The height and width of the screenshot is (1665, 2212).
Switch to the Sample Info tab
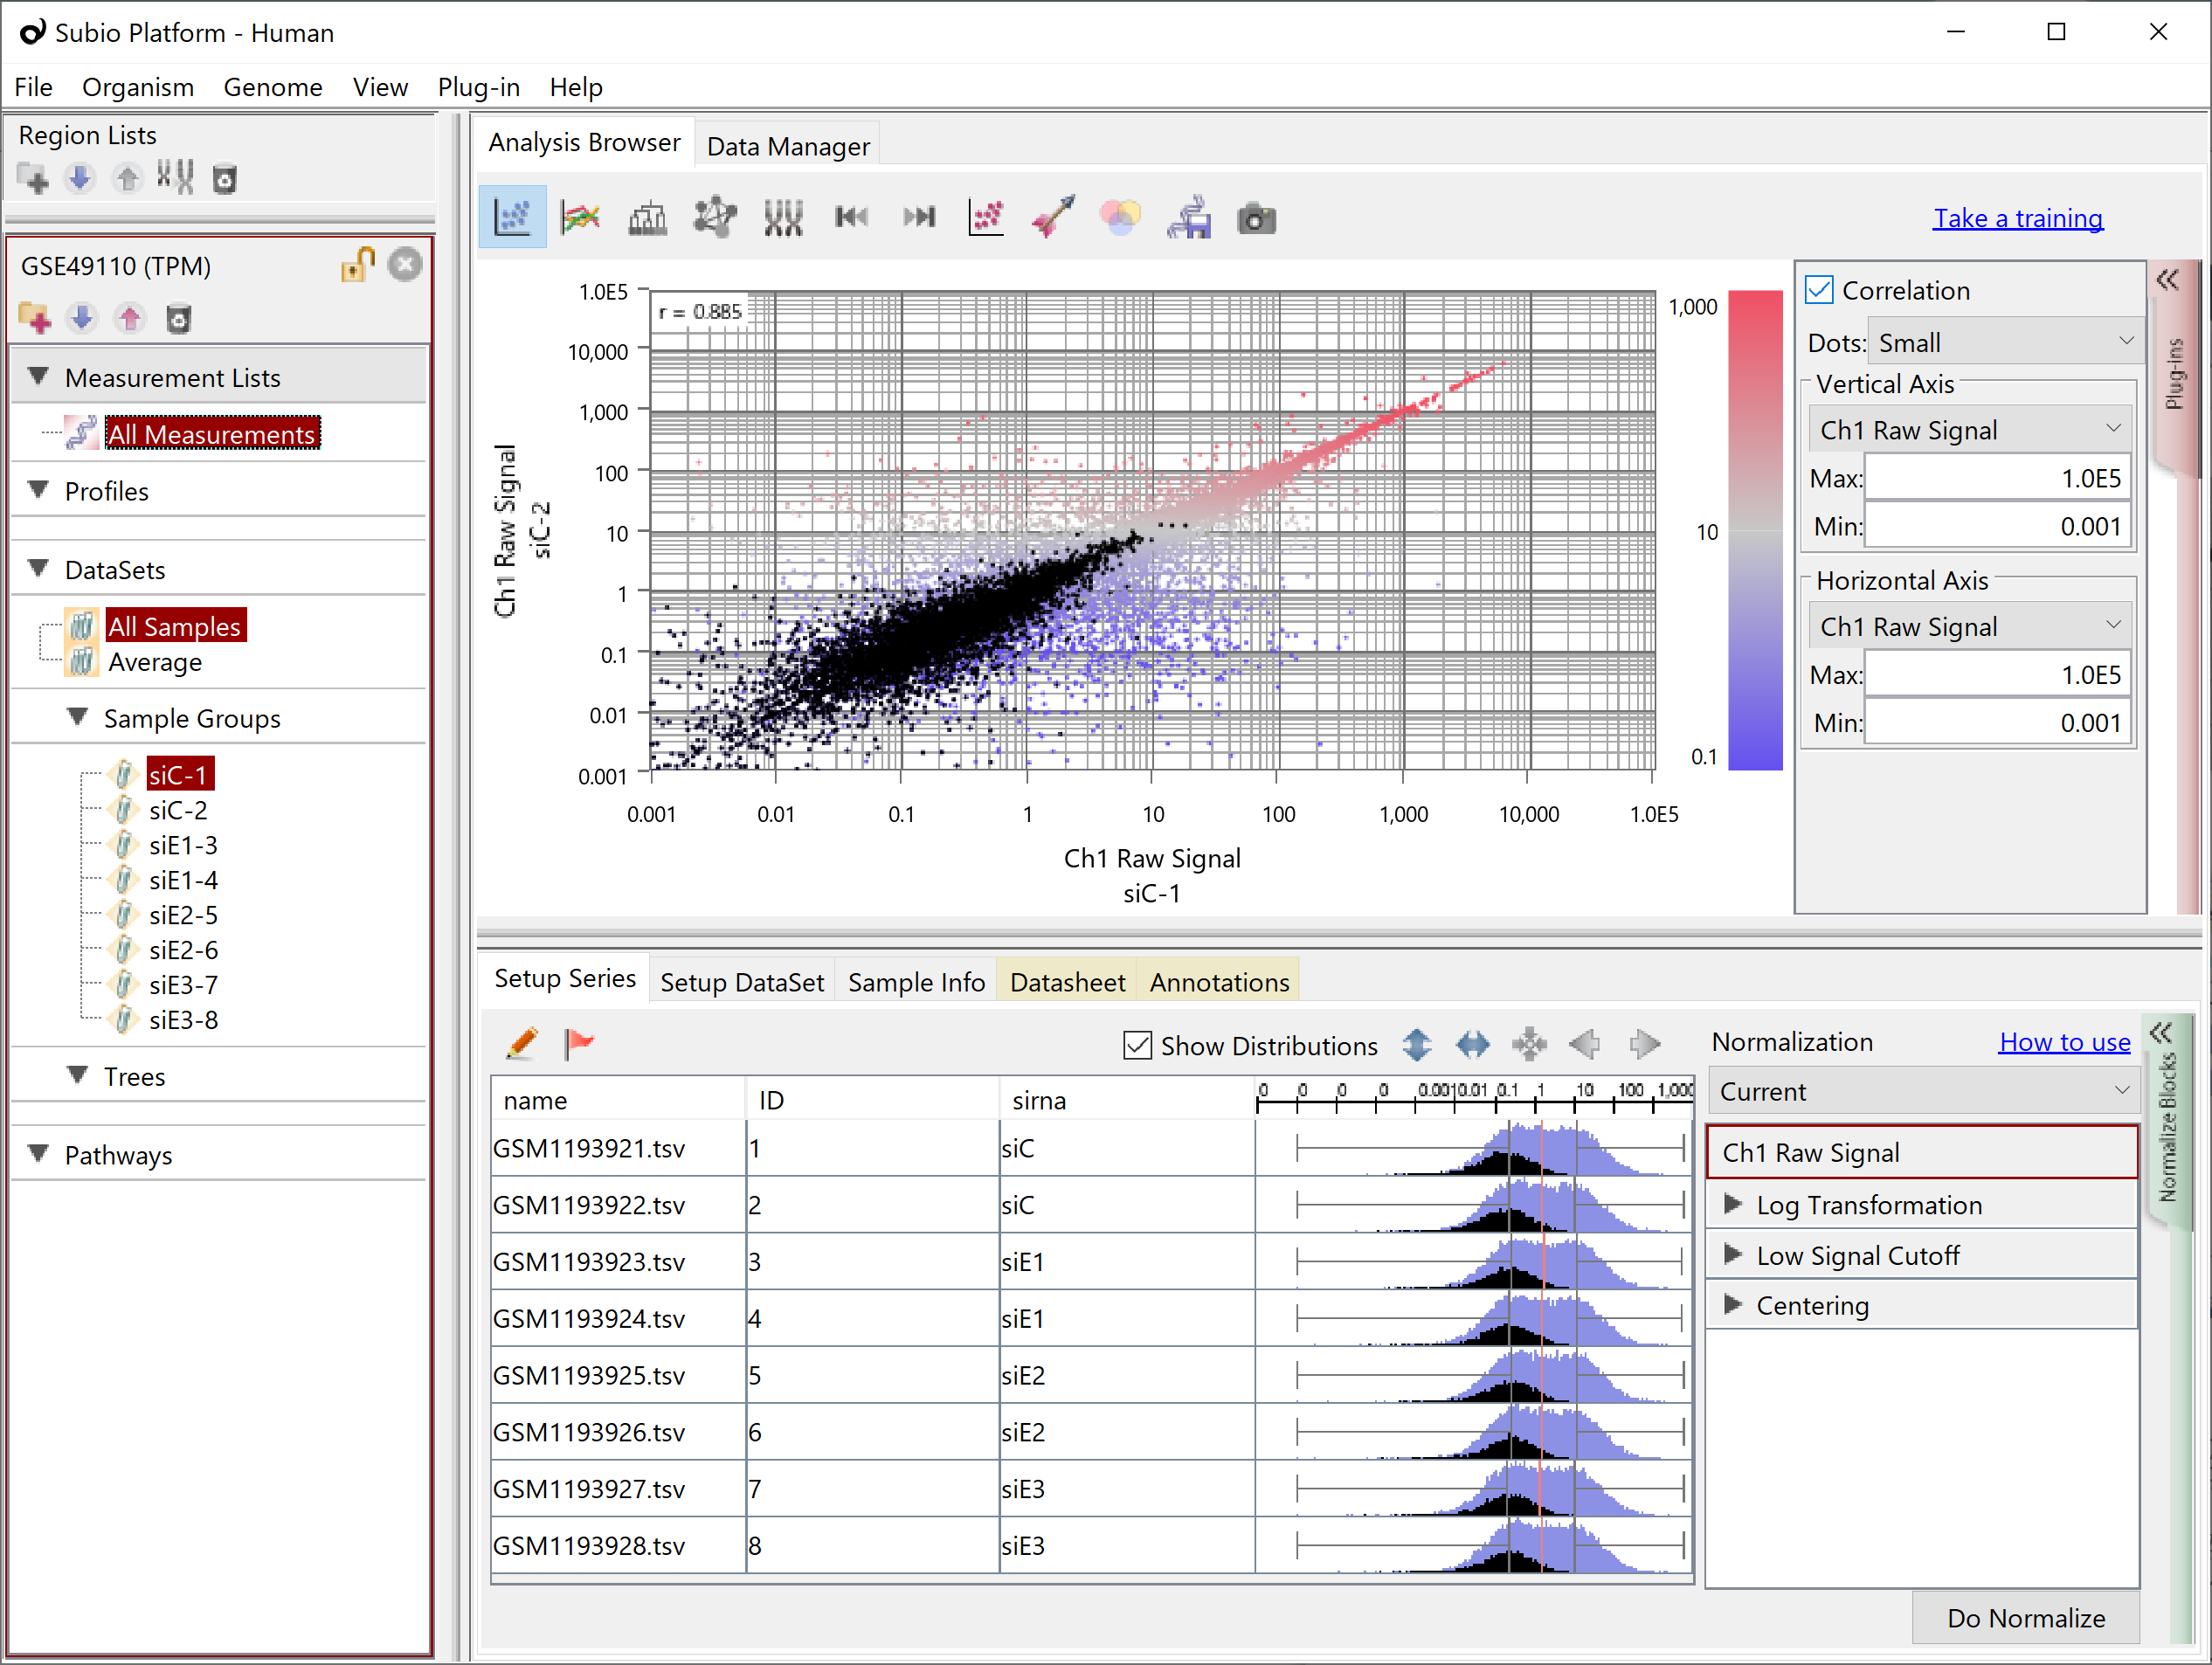click(917, 982)
